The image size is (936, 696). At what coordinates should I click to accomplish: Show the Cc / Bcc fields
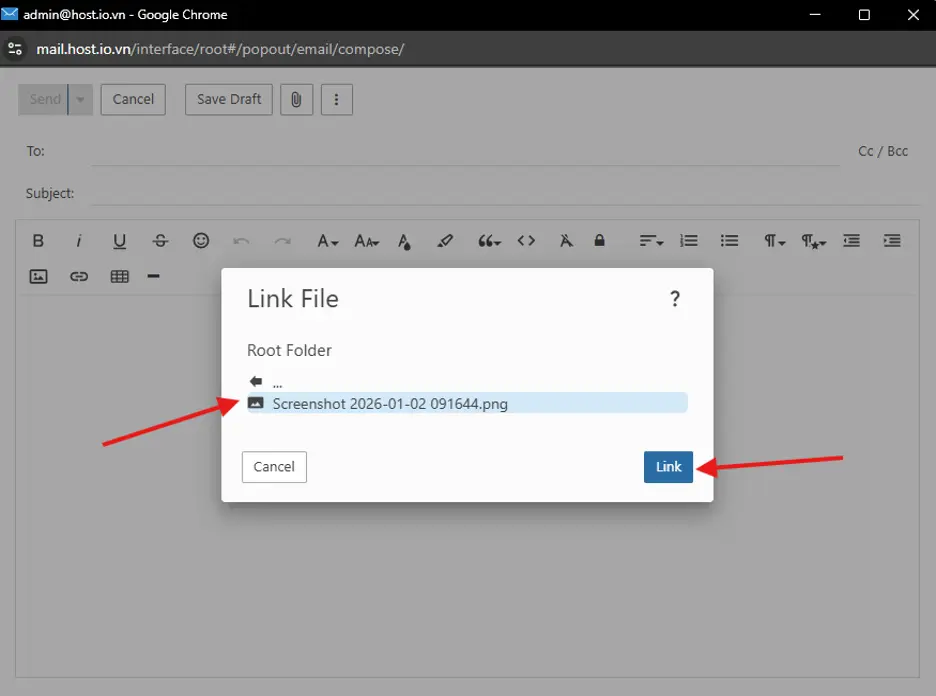pos(883,151)
